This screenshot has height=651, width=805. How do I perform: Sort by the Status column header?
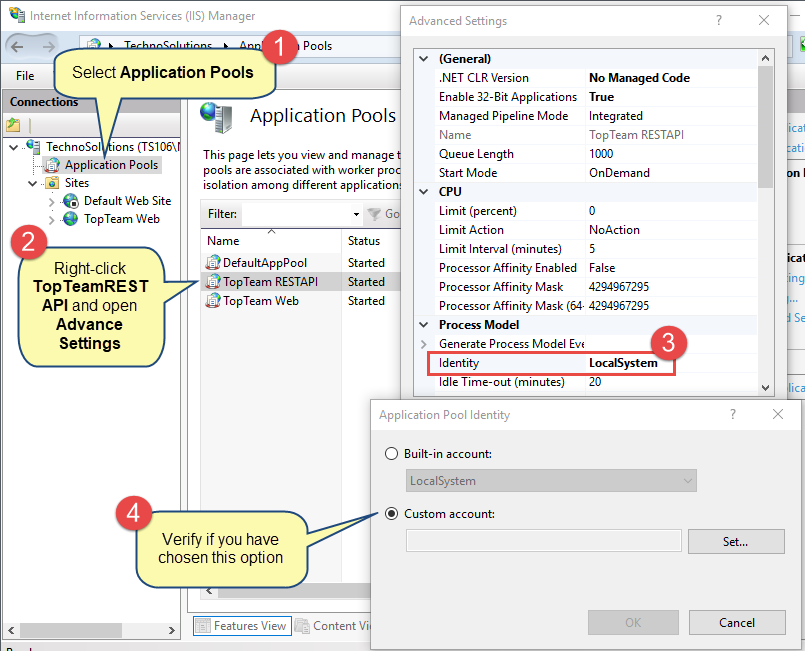click(x=371, y=241)
